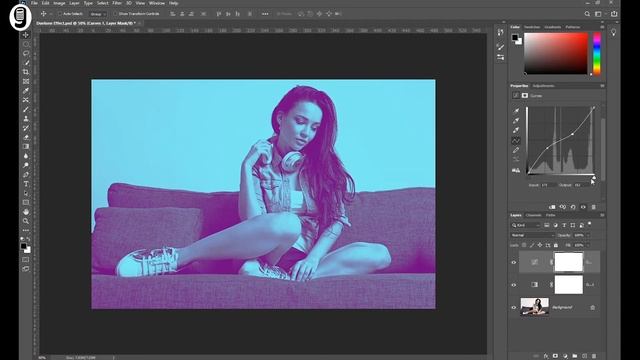Image resolution: width=640 pixels, height=360 pixels.
Task: Select the Gradient tool
Action: [26, 147]
